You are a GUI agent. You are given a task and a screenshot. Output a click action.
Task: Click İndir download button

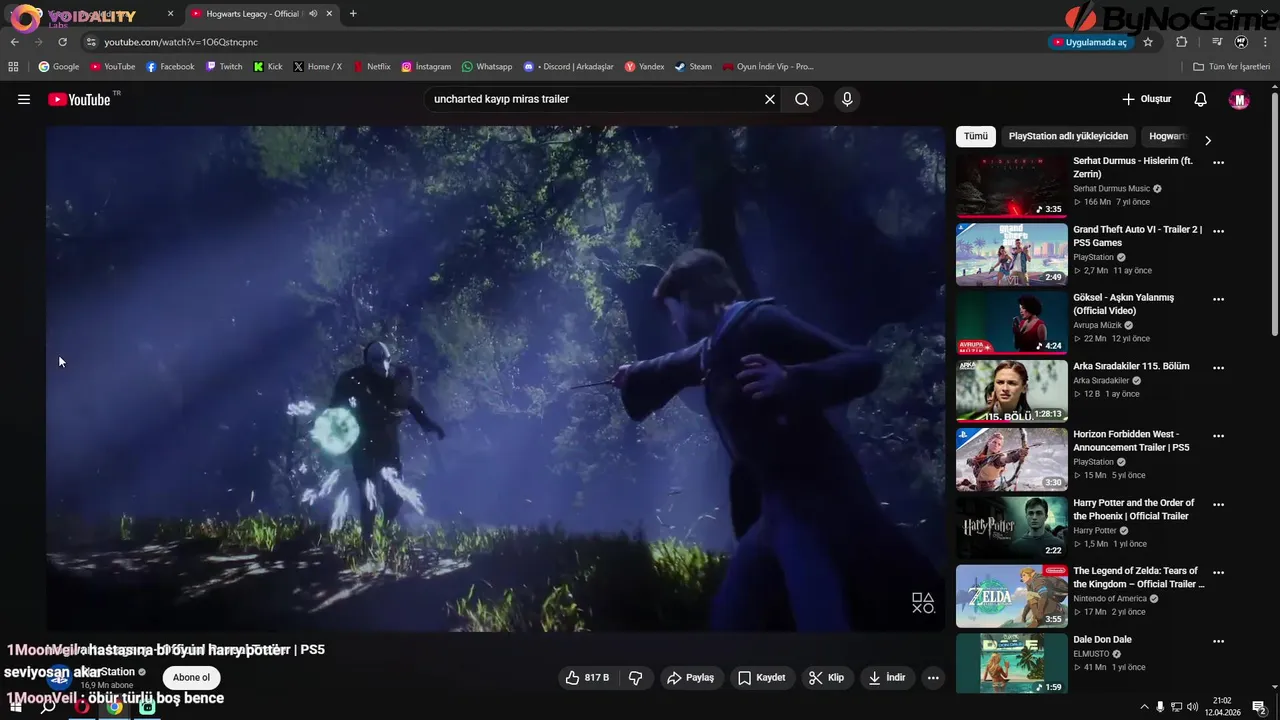[x=886, y=678]
